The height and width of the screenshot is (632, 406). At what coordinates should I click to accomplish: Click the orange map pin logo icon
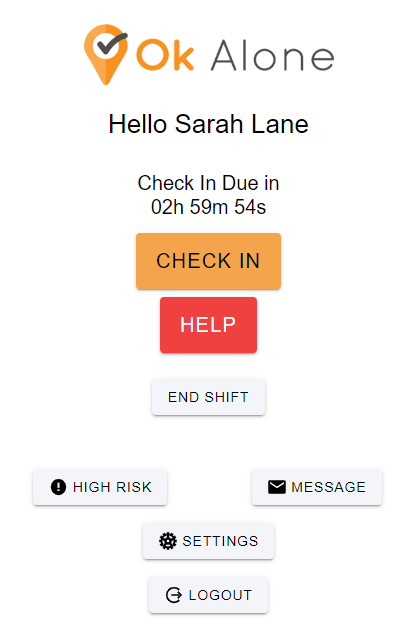click(106, 54)
